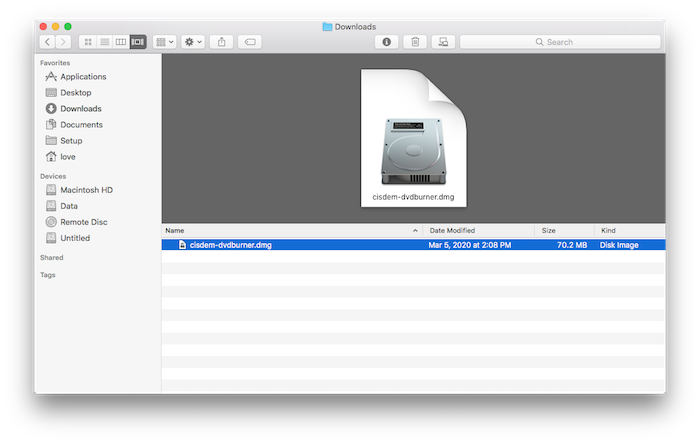Go back with the left arrow
This screenshot has height=443, width=700.
(x=48, y=42)
